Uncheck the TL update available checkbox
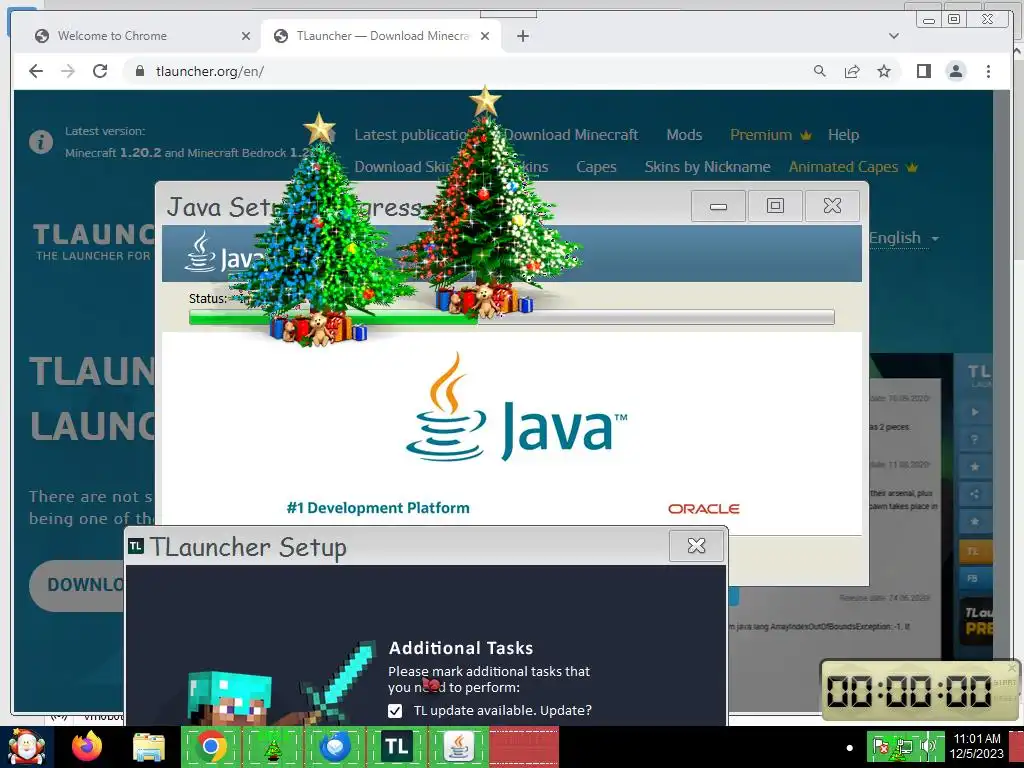This screenshot has height=768, width=1024. (394, 711)
